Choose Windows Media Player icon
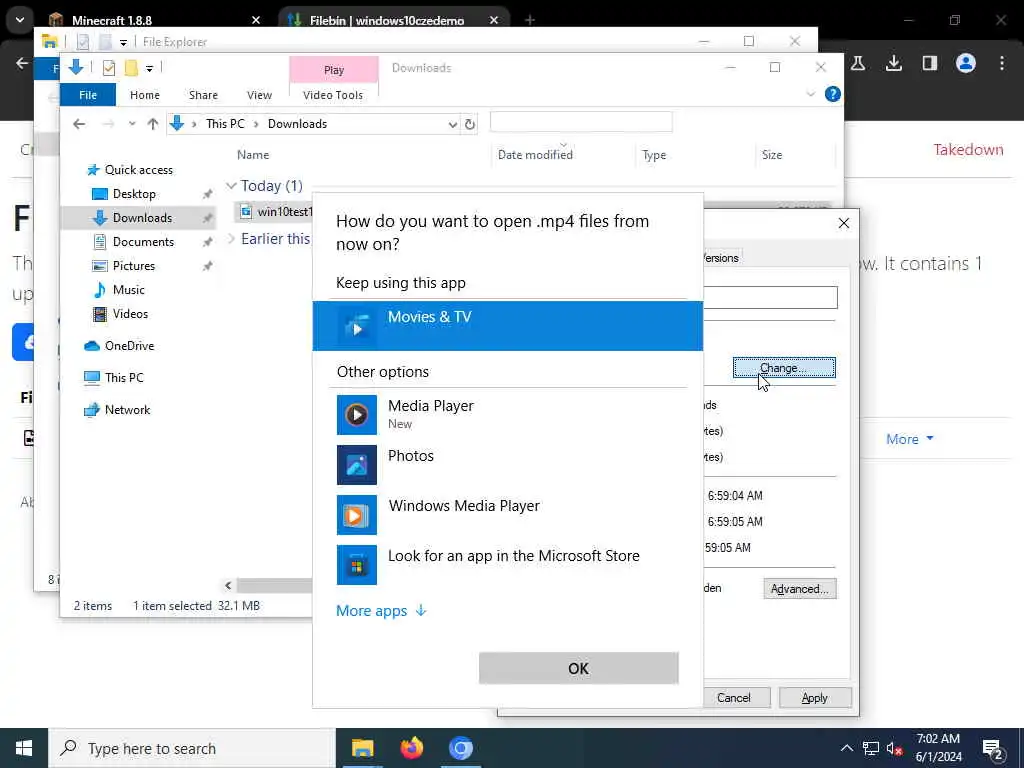The width and height of the screenshot is (1024, 768). point(357,515)
